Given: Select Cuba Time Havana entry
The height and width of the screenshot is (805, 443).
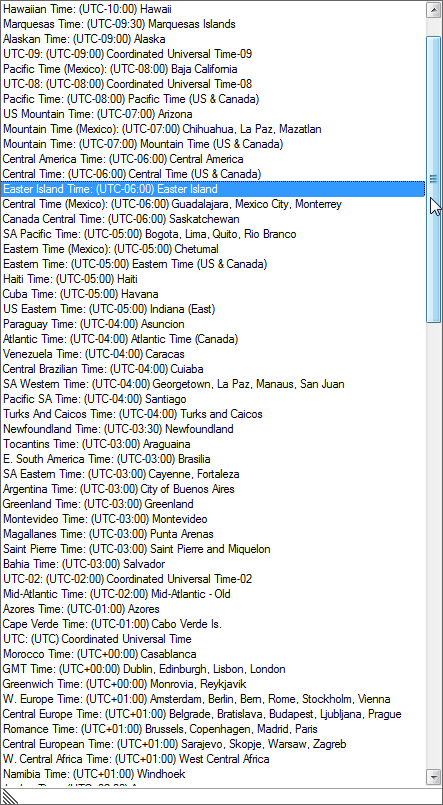Looking at the screenshot, I should (x=213, y=294).
